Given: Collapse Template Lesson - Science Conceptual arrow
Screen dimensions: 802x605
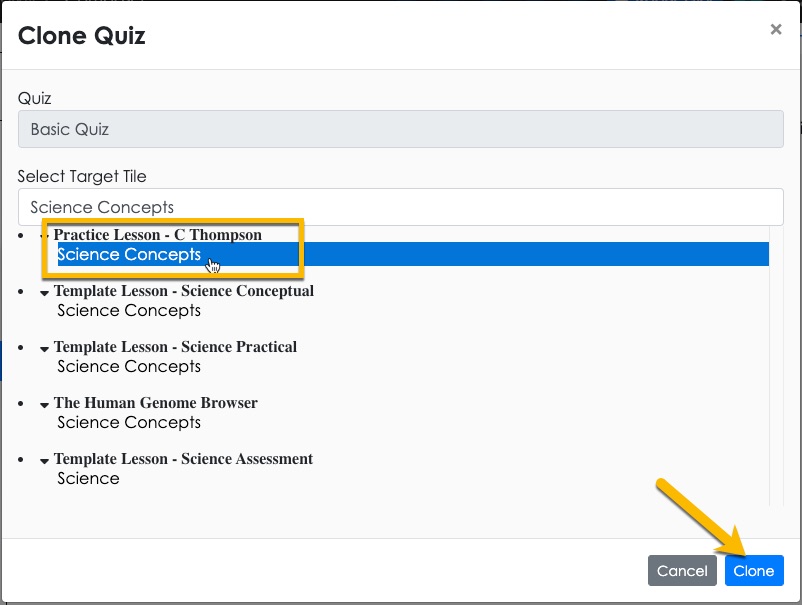Looking at the screenshot, I should click(44, 293).
